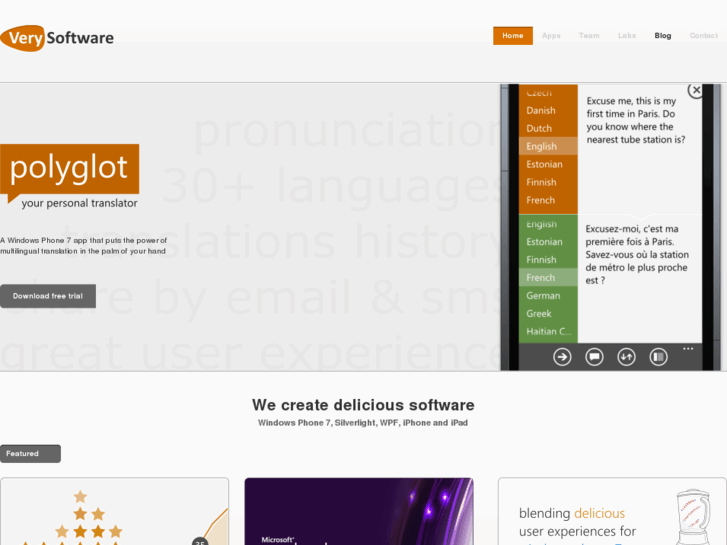Viewport: 727px width, 545px height.
Task: Open the blending delicious user experiences card
Action: [x=612, y=511]
